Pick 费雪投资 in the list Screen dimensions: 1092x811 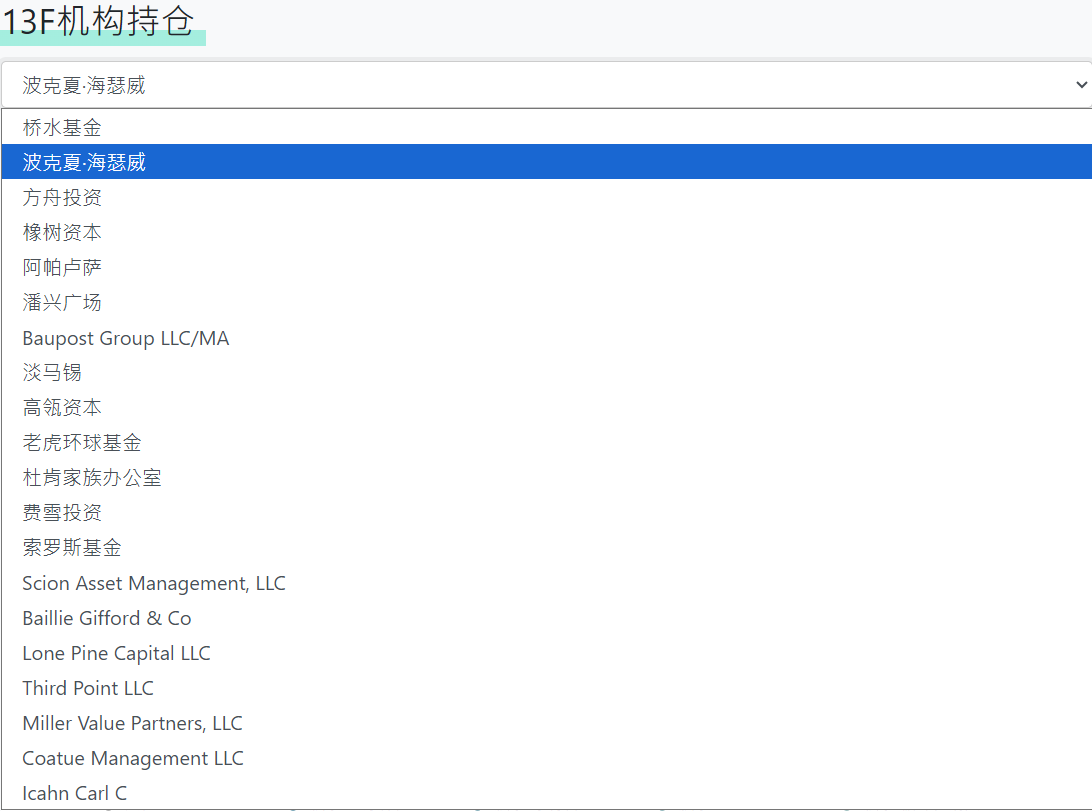pyautogui.click(x=62, y=512)
